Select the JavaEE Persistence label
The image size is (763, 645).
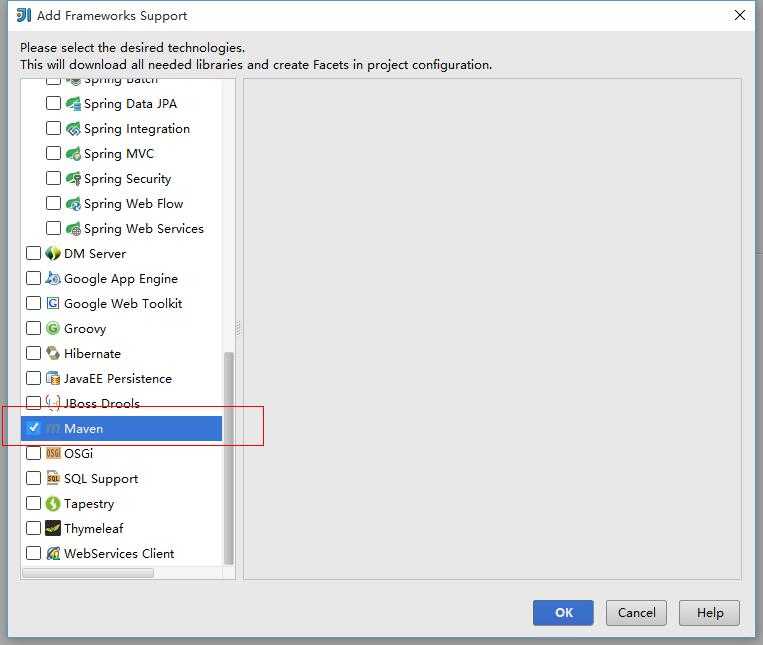(x=118, y=378)
